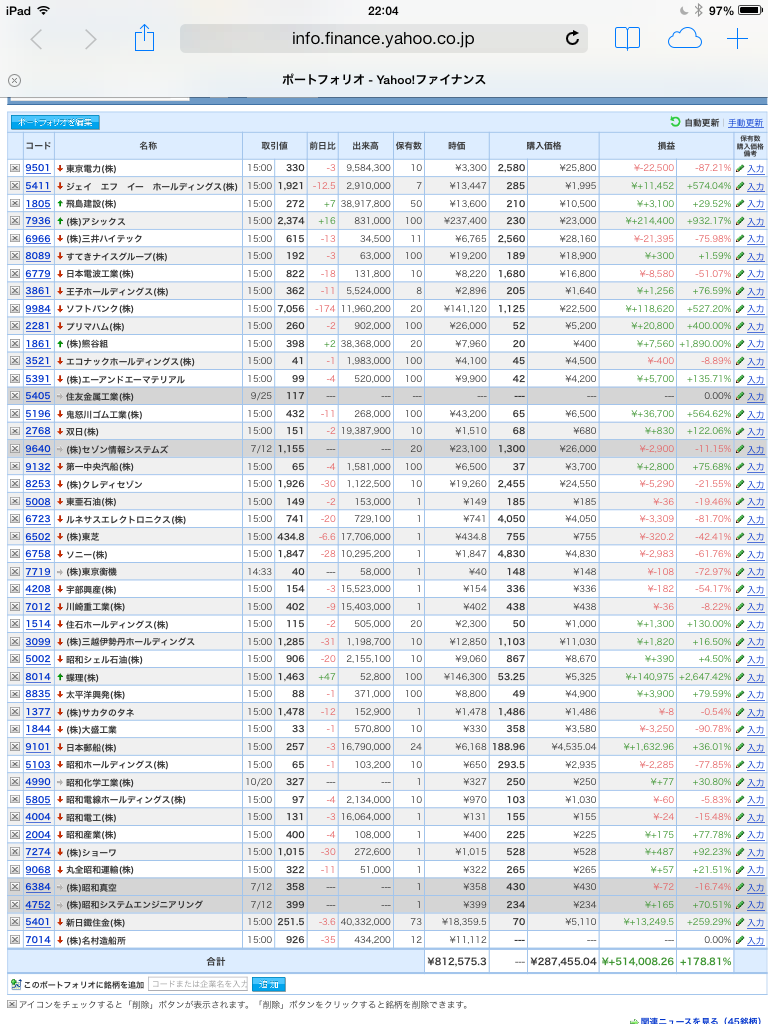This screenshot has width=768, height=1024.
Task: Click pencil edit icon for 東芝 row
Action: click(x=740, y=537)
